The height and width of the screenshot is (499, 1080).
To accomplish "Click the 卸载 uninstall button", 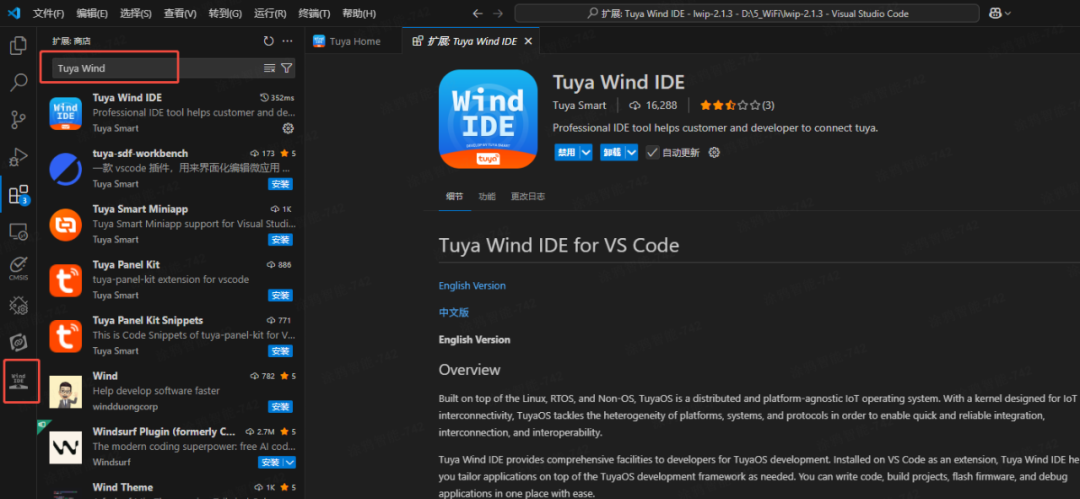I will (612, 152).
